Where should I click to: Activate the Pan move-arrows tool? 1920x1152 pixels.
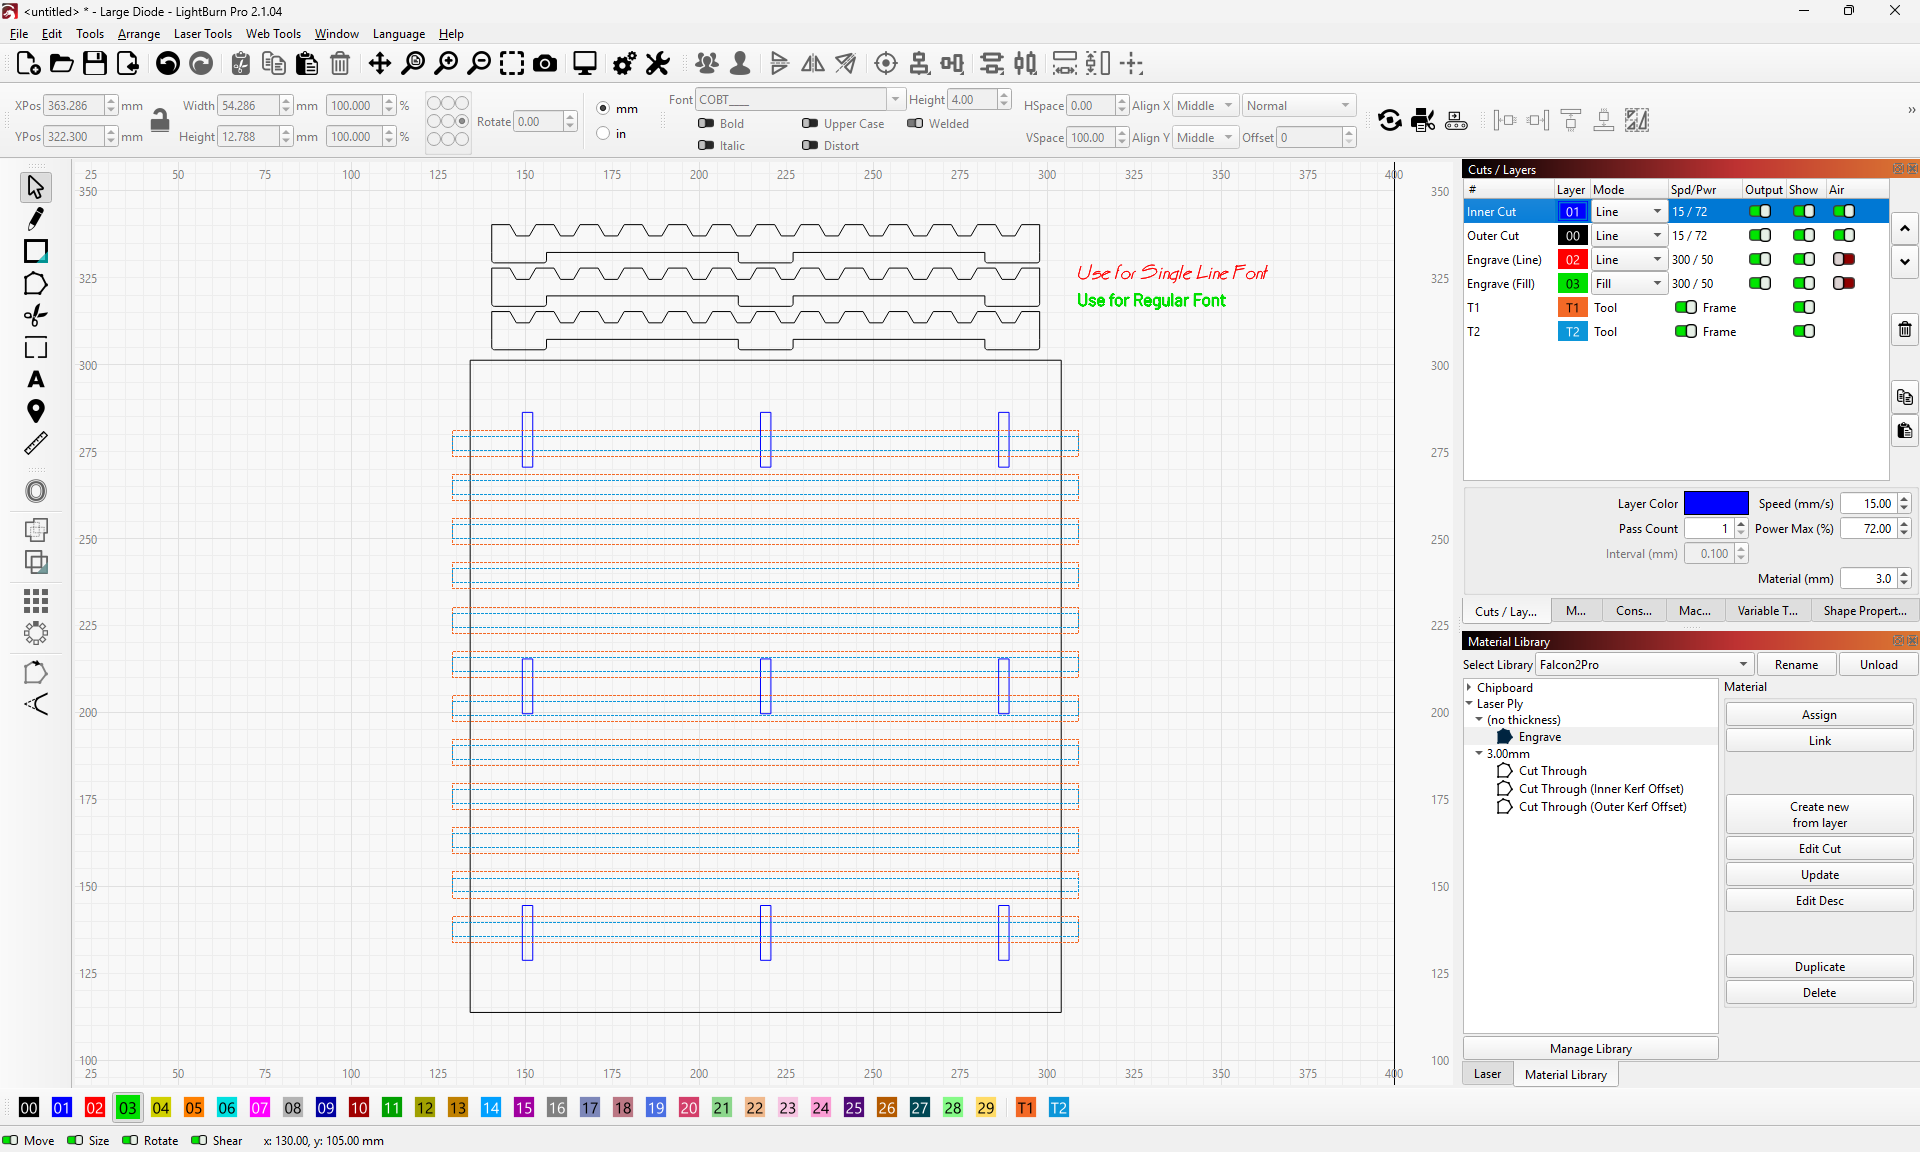click(x=380, y=64)
